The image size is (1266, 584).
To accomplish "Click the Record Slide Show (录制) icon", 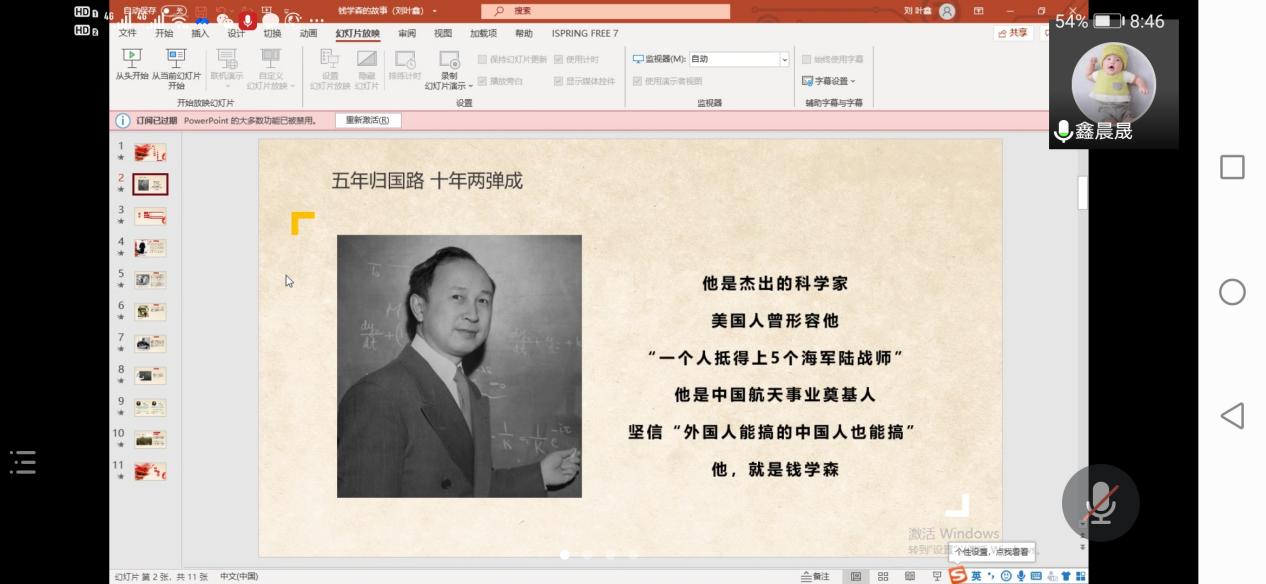I will click(449, 60).
